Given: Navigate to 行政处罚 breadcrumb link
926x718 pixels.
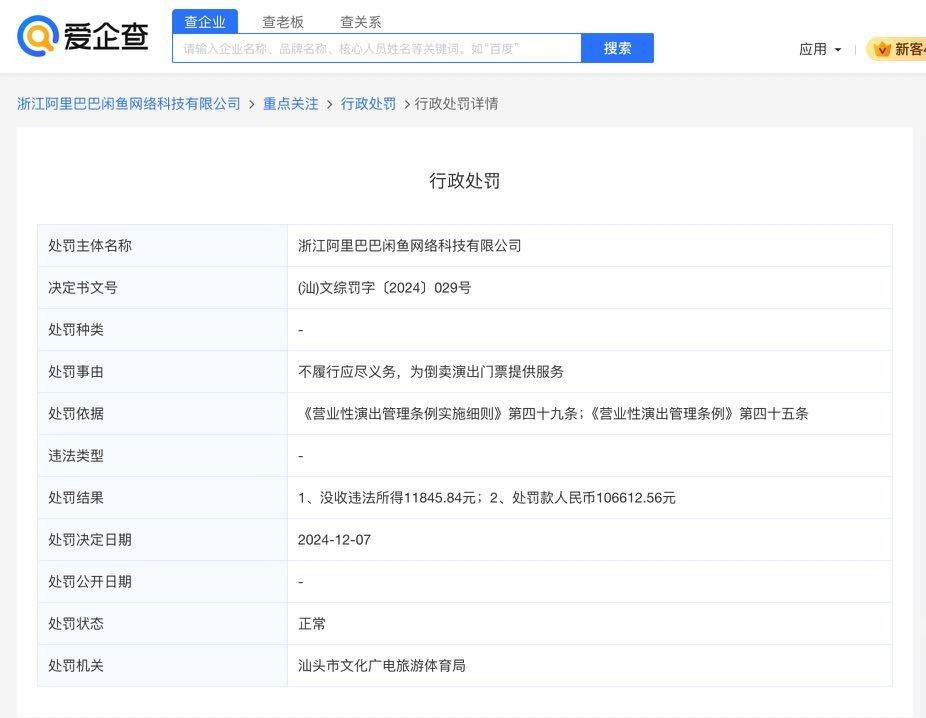Looking at the screenshot, I should [x=368, y=104].
